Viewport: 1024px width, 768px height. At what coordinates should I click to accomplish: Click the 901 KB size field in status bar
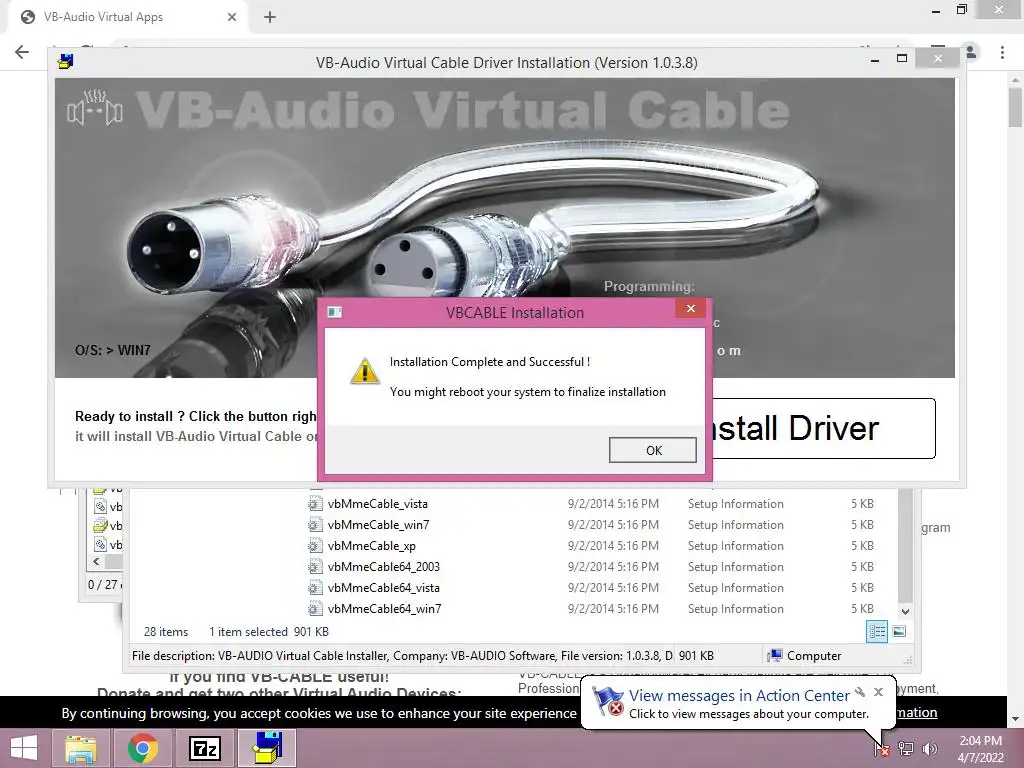[x=696, y=655]
